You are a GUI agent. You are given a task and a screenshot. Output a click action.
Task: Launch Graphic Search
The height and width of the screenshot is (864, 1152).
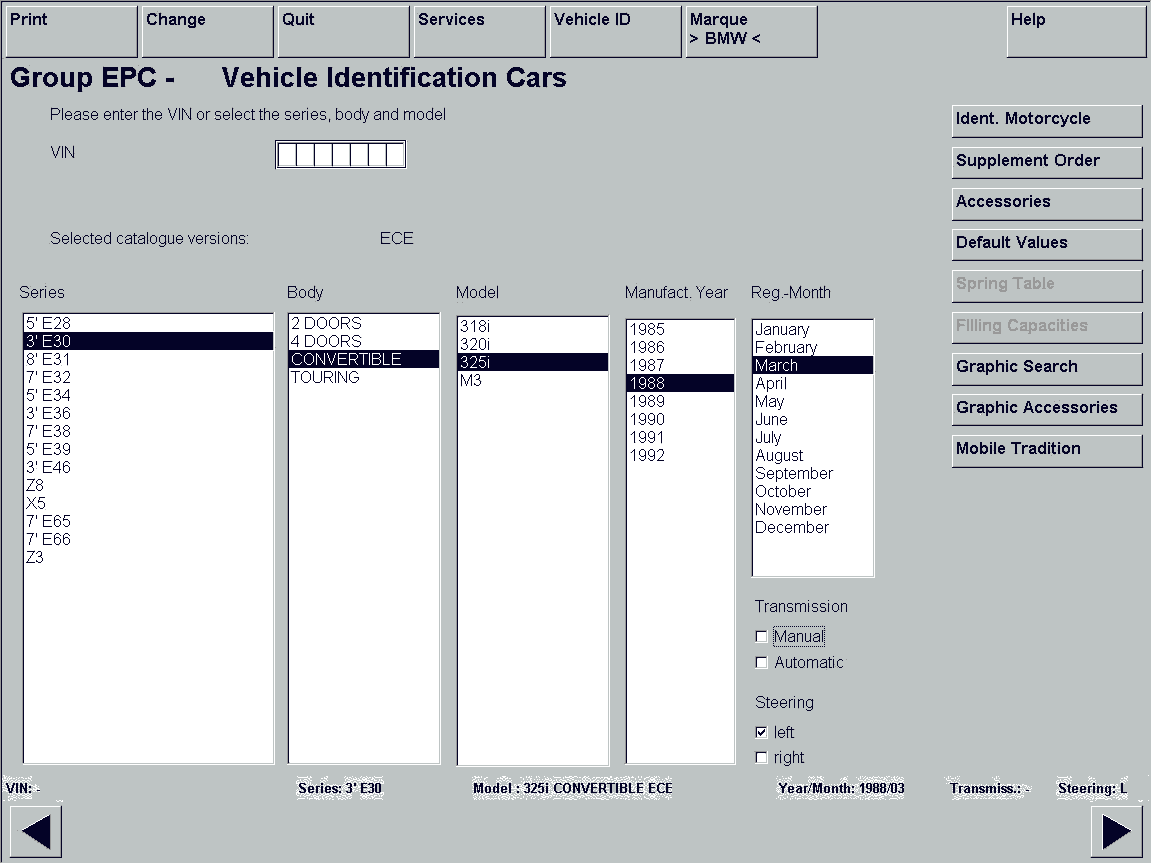[1047, 368]
